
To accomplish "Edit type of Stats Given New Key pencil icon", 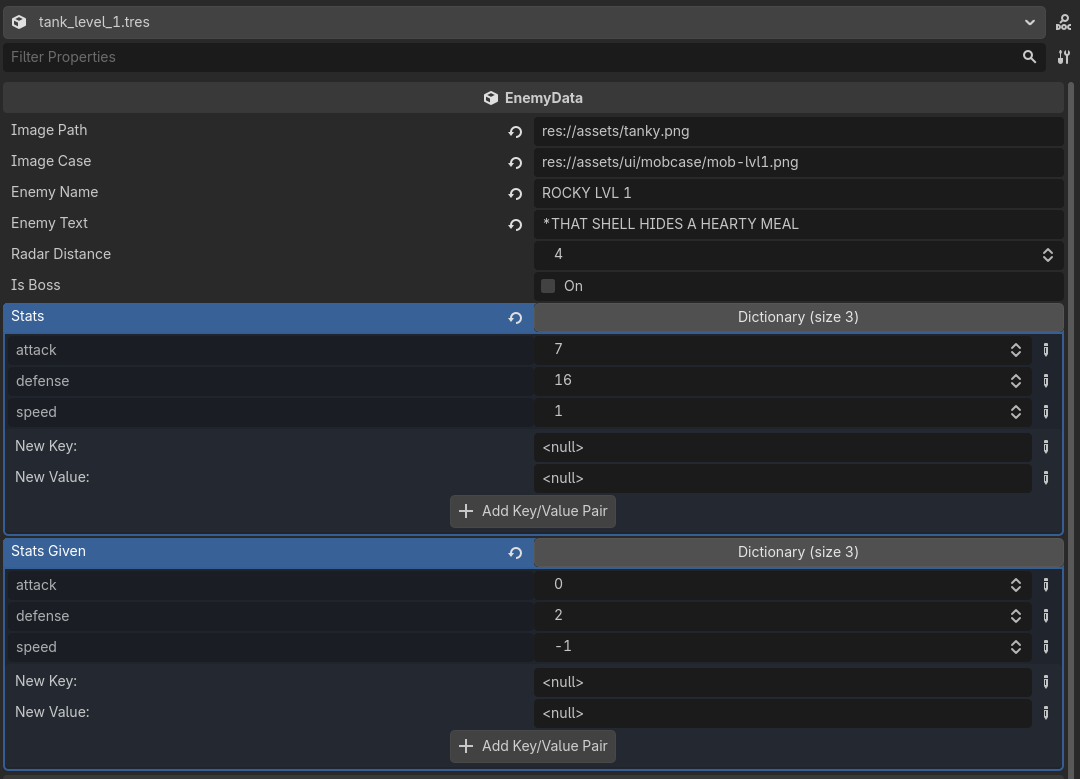I will (1046, 682).
